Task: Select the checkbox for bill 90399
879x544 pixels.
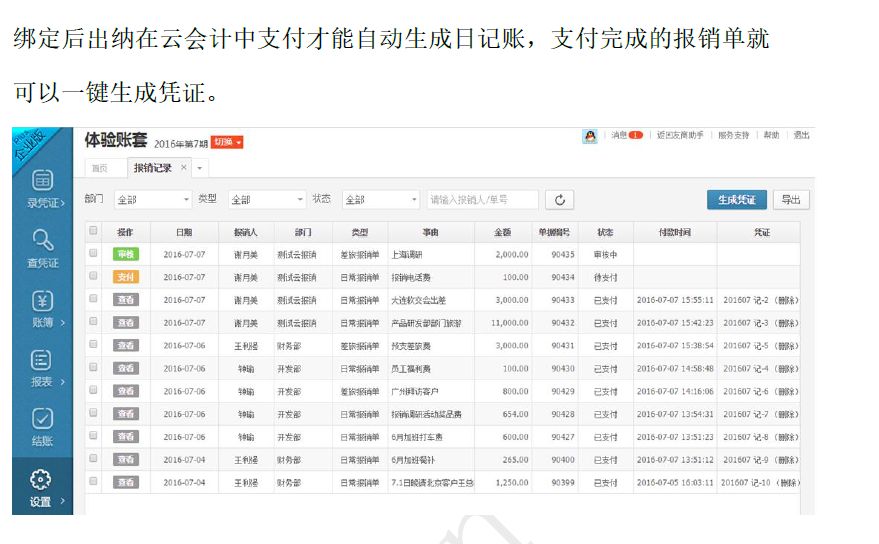Action: (94, 482)
